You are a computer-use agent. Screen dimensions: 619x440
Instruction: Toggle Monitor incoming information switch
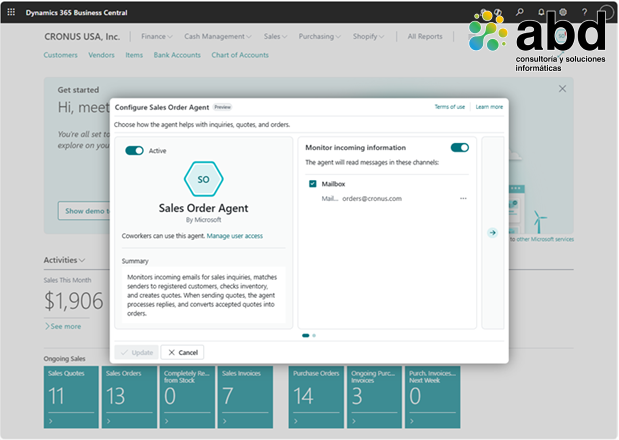(460, 148)
